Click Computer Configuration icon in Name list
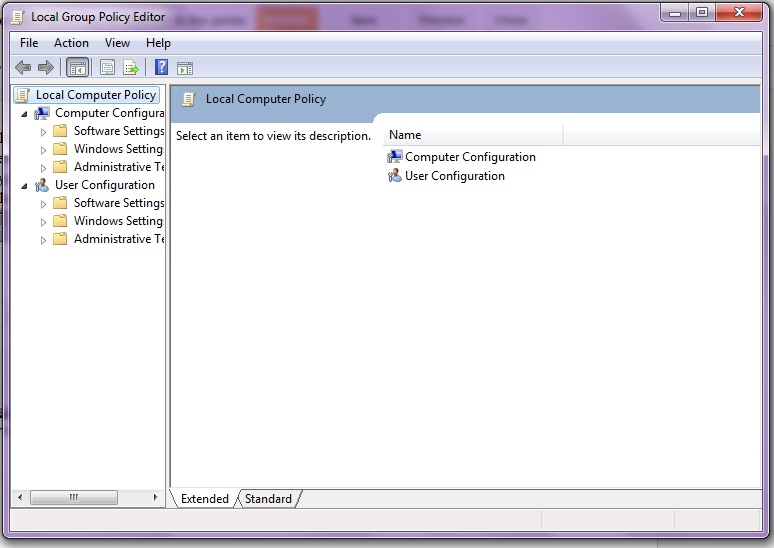Screen dimensions: 774x548 (395, 157)
